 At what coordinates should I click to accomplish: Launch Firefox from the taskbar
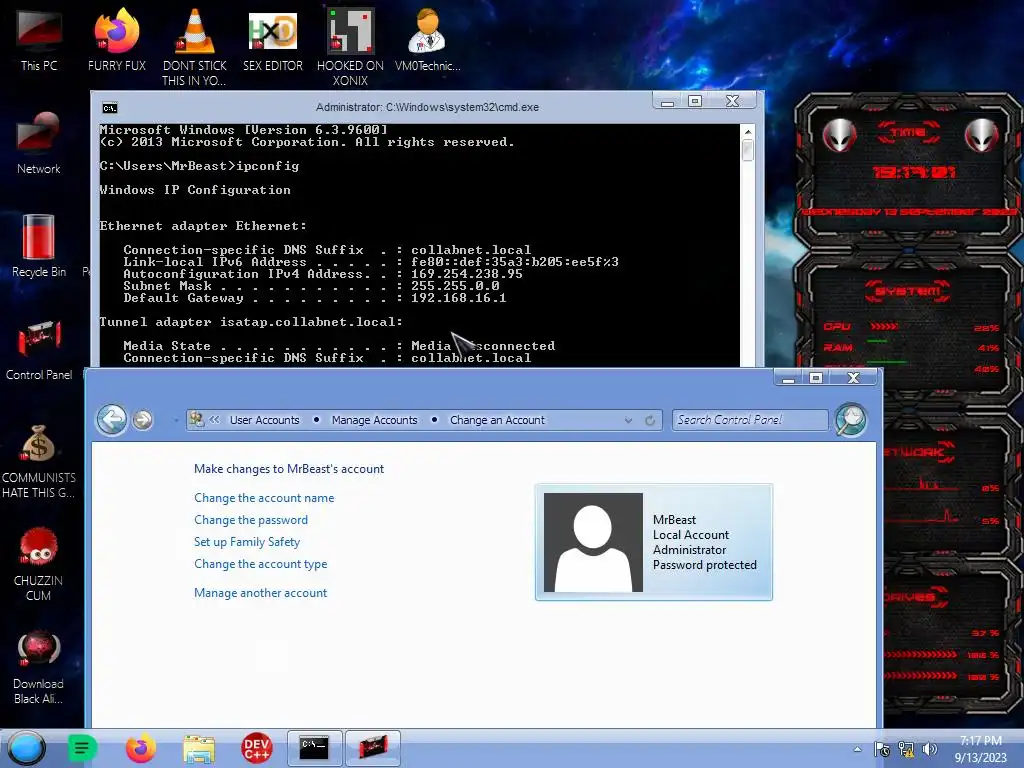tap(140, 748)
